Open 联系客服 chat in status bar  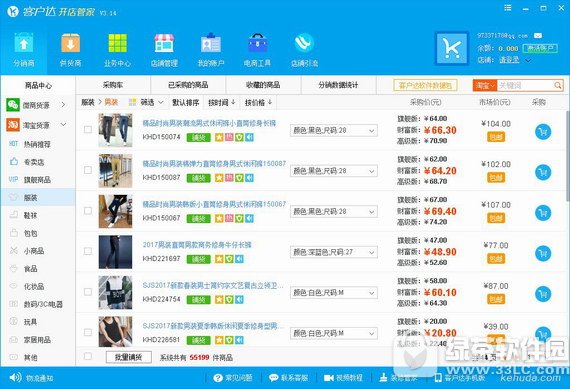289,378
